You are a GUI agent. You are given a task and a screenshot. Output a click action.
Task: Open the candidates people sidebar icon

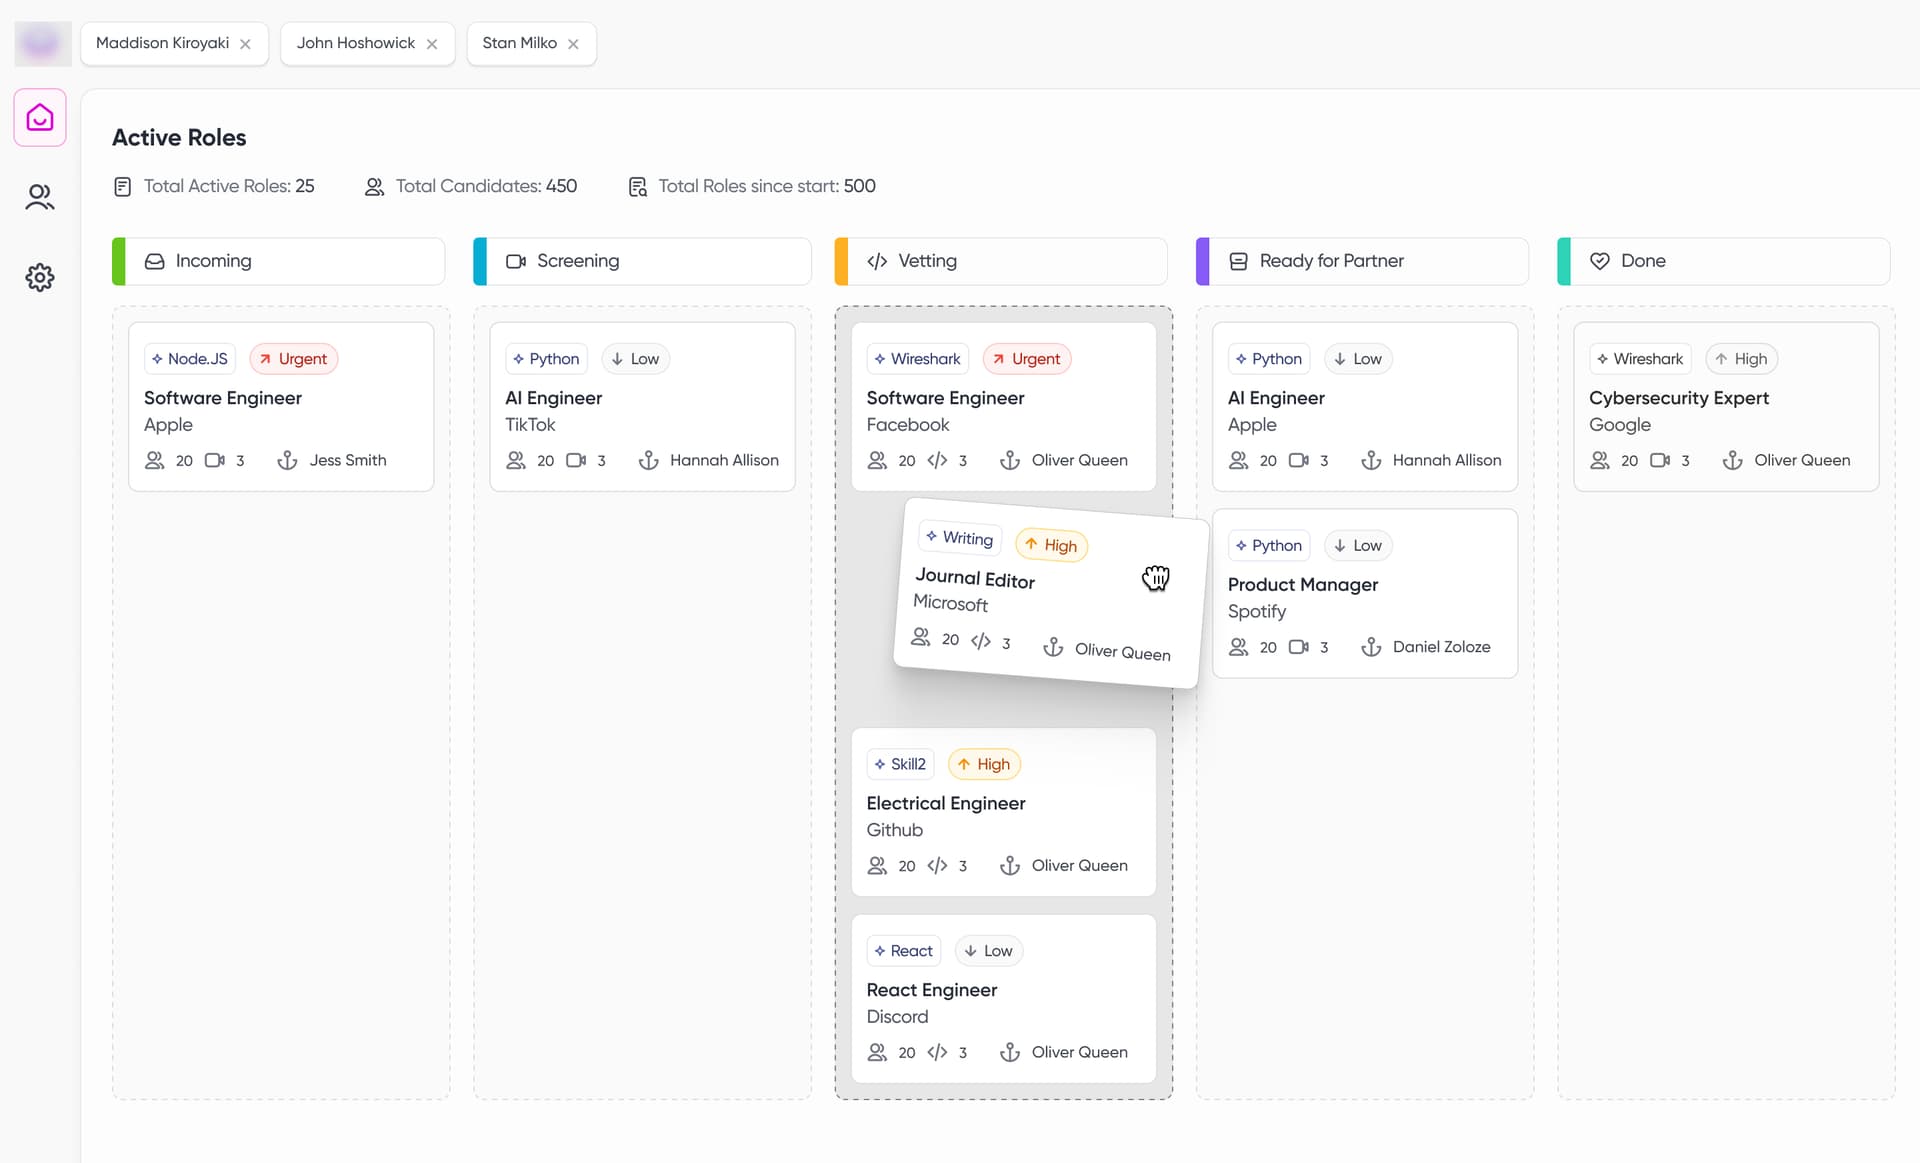(x=40, y=197)
